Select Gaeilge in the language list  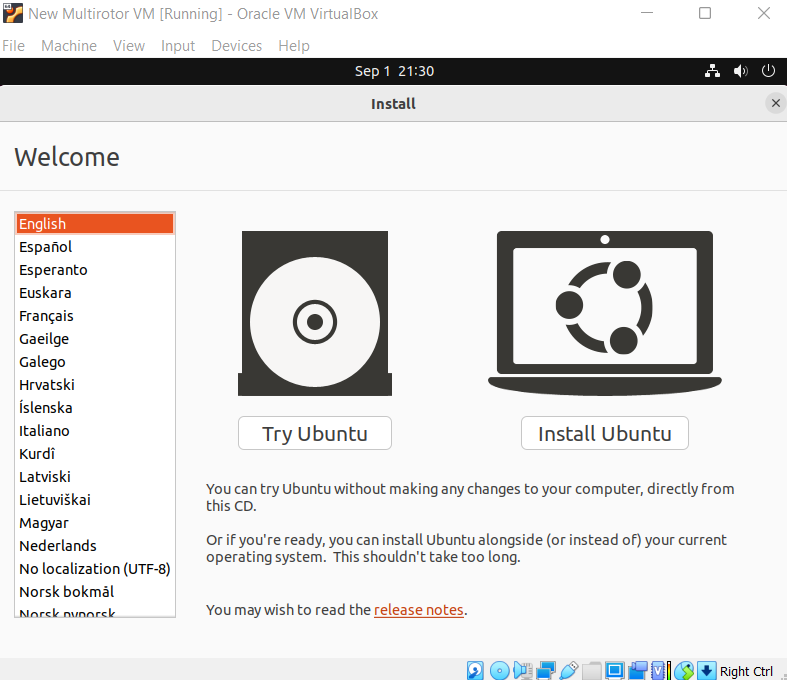click(95, 339)
